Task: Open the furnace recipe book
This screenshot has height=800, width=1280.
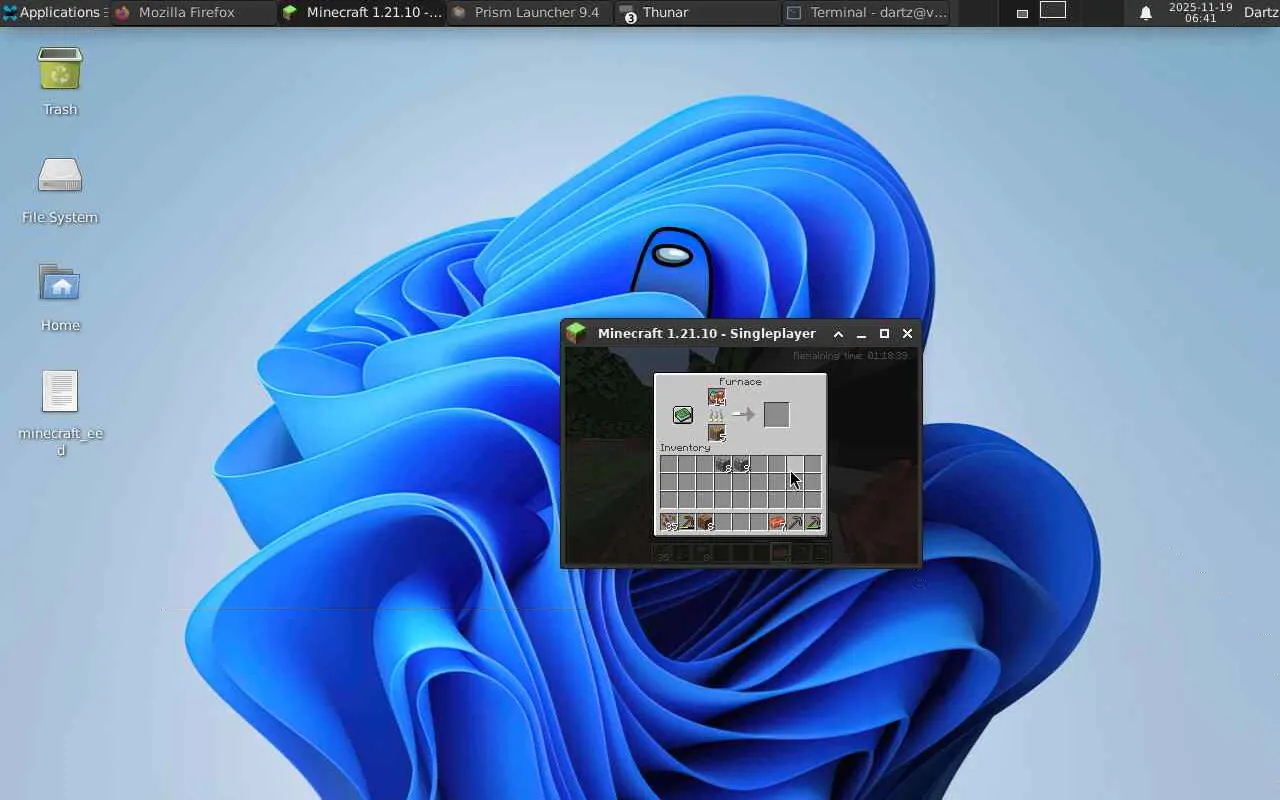Action: click(x=683, y=415)
